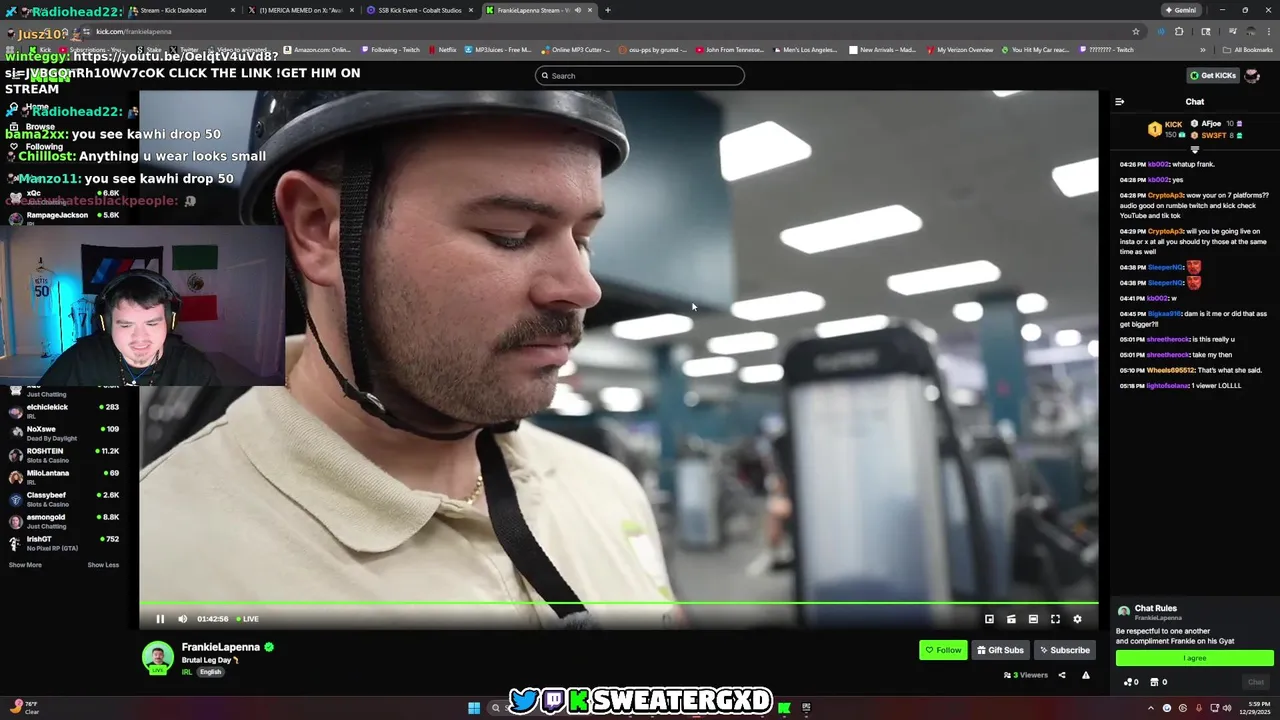
Task: Click the I agree chat rules button
Action: [1194, 658]
